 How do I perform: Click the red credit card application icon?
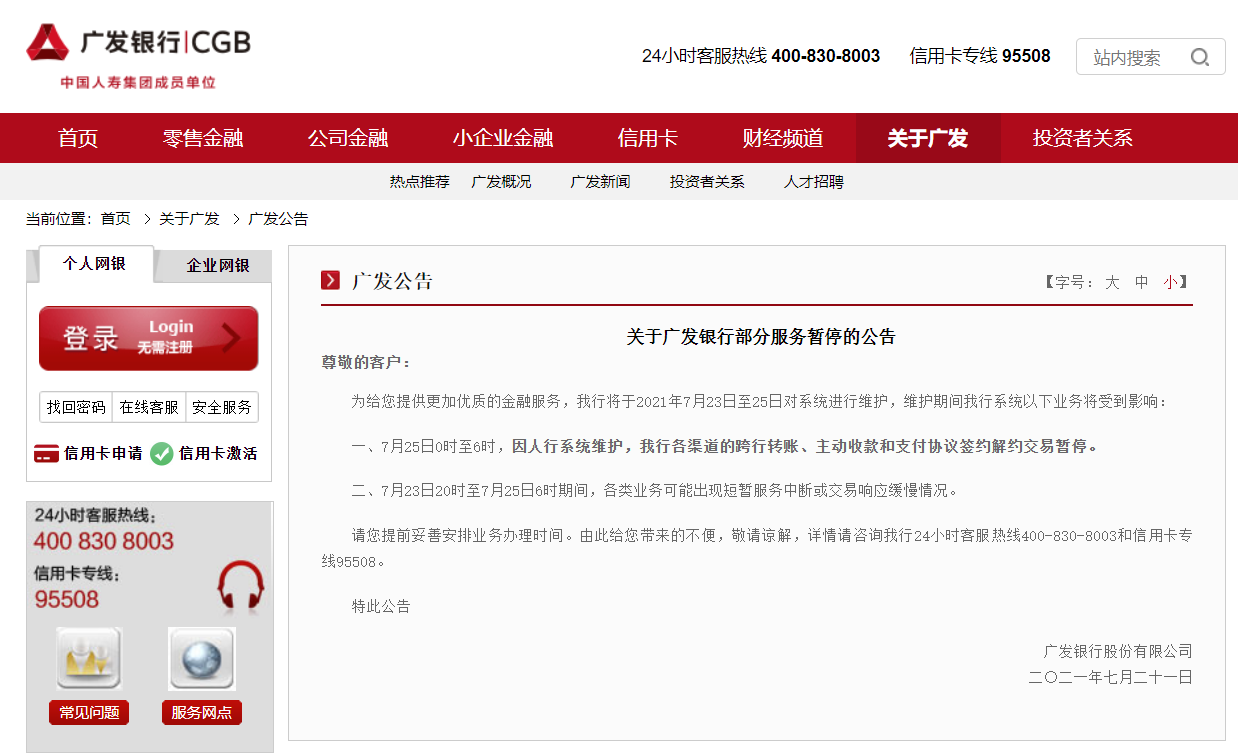(46, 454)
